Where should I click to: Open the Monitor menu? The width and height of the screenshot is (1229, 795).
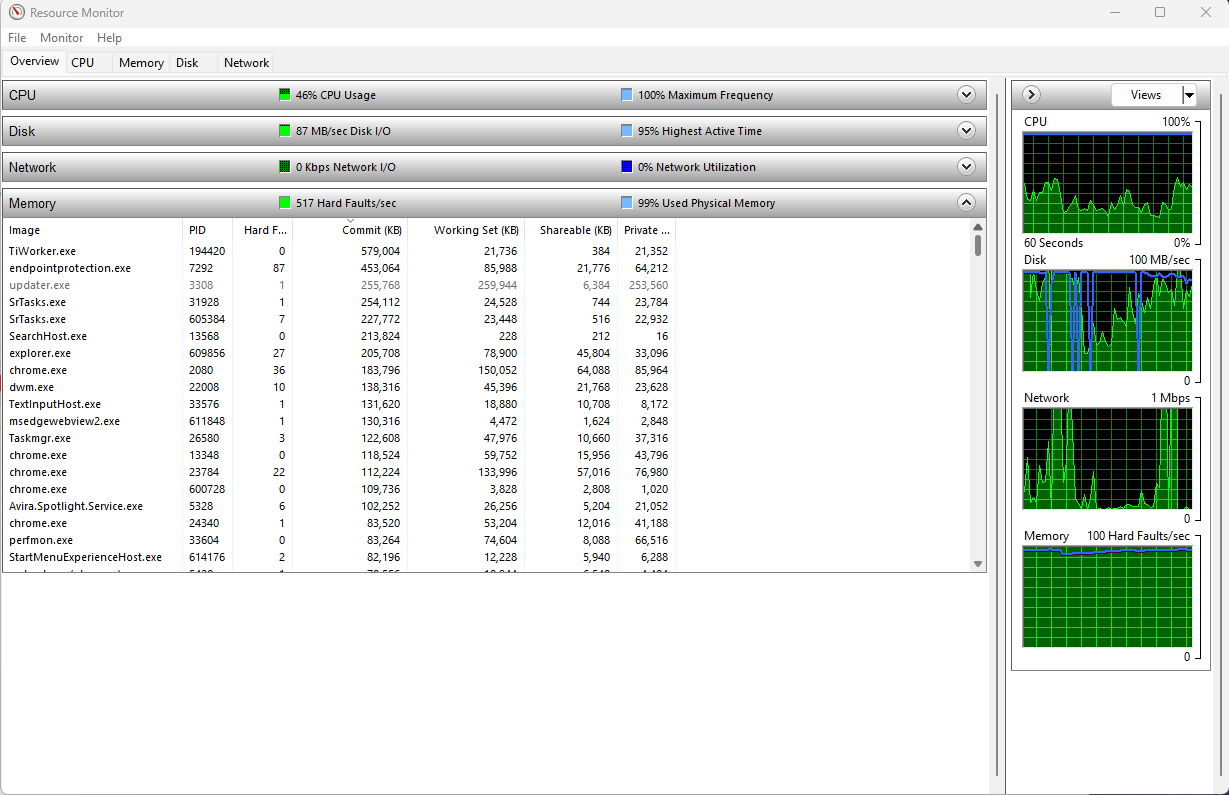point(62,38)
